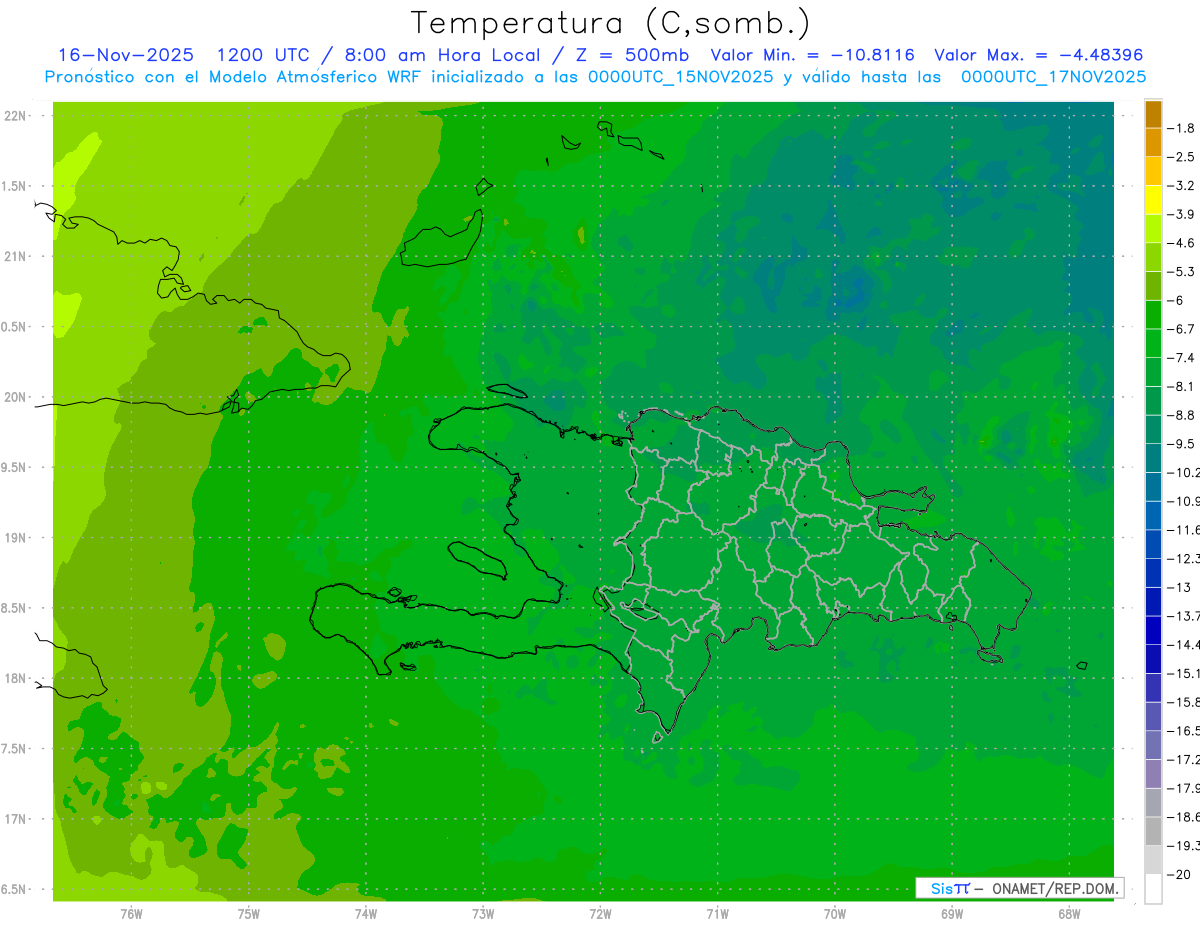Click the '-13' colorbar label
Image resolution: width=1200 pixels, height=927 pixels.
(1178, 587)
